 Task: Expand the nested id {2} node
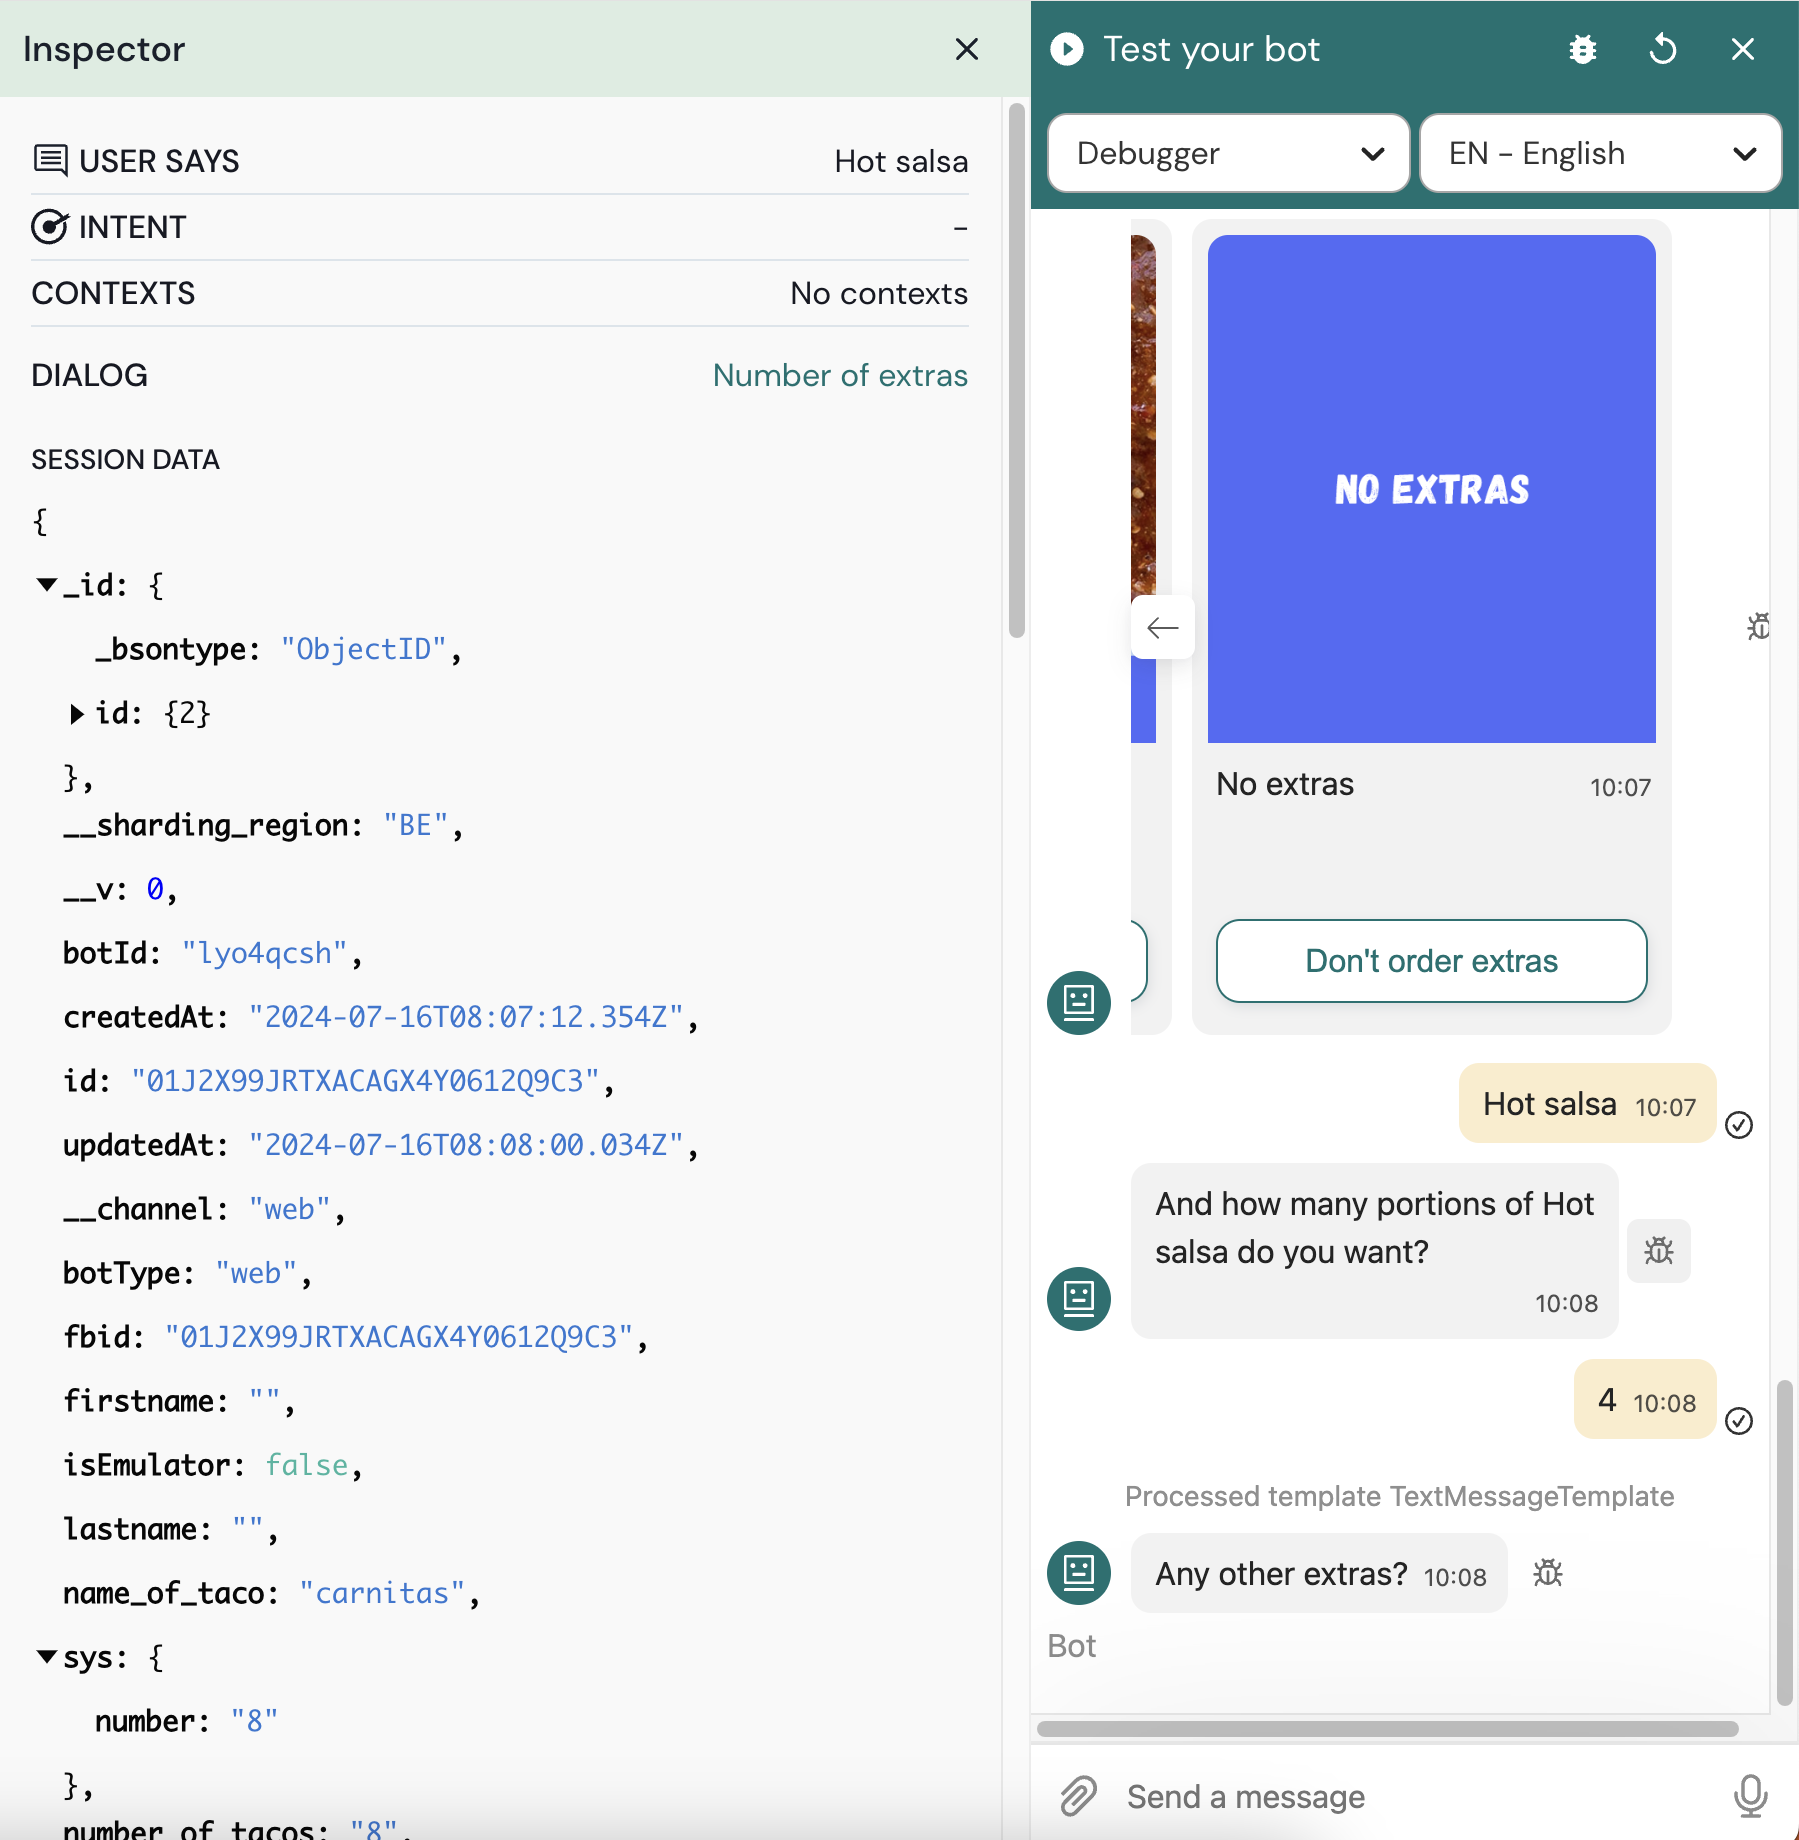[77, 714]
